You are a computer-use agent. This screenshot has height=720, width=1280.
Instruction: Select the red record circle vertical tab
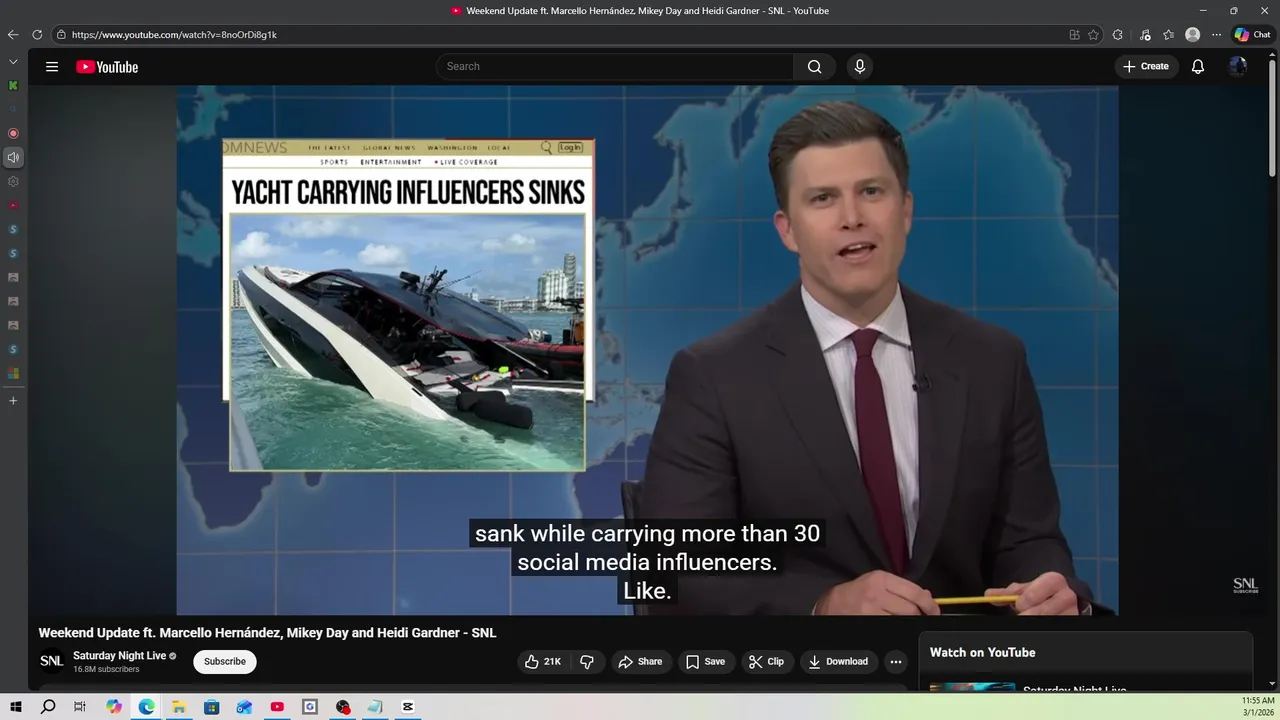coord(13,133)
